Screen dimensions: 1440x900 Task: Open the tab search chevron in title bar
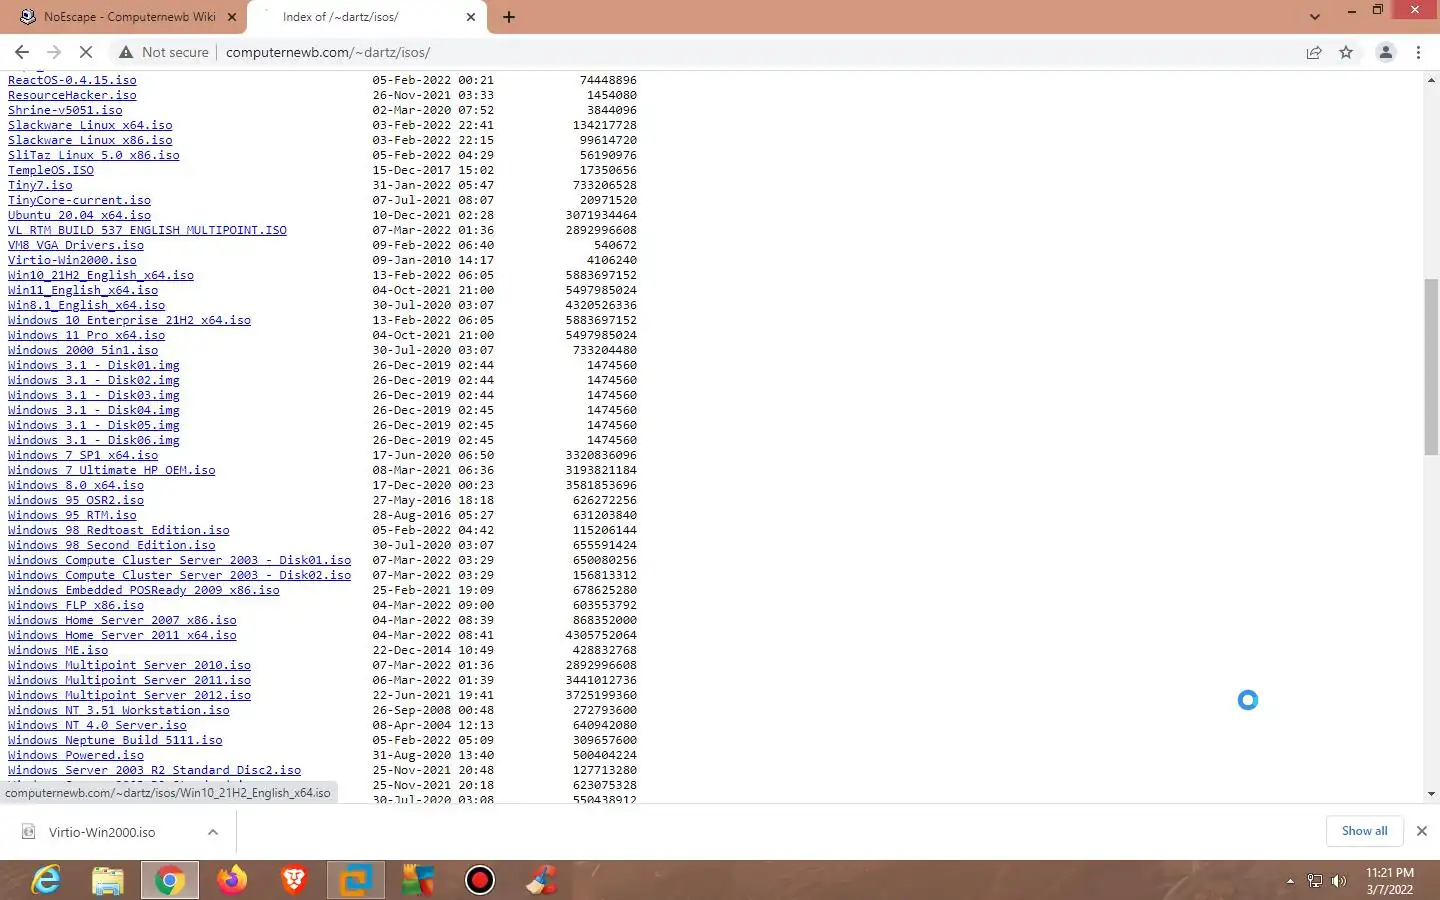click(1314, 17)
